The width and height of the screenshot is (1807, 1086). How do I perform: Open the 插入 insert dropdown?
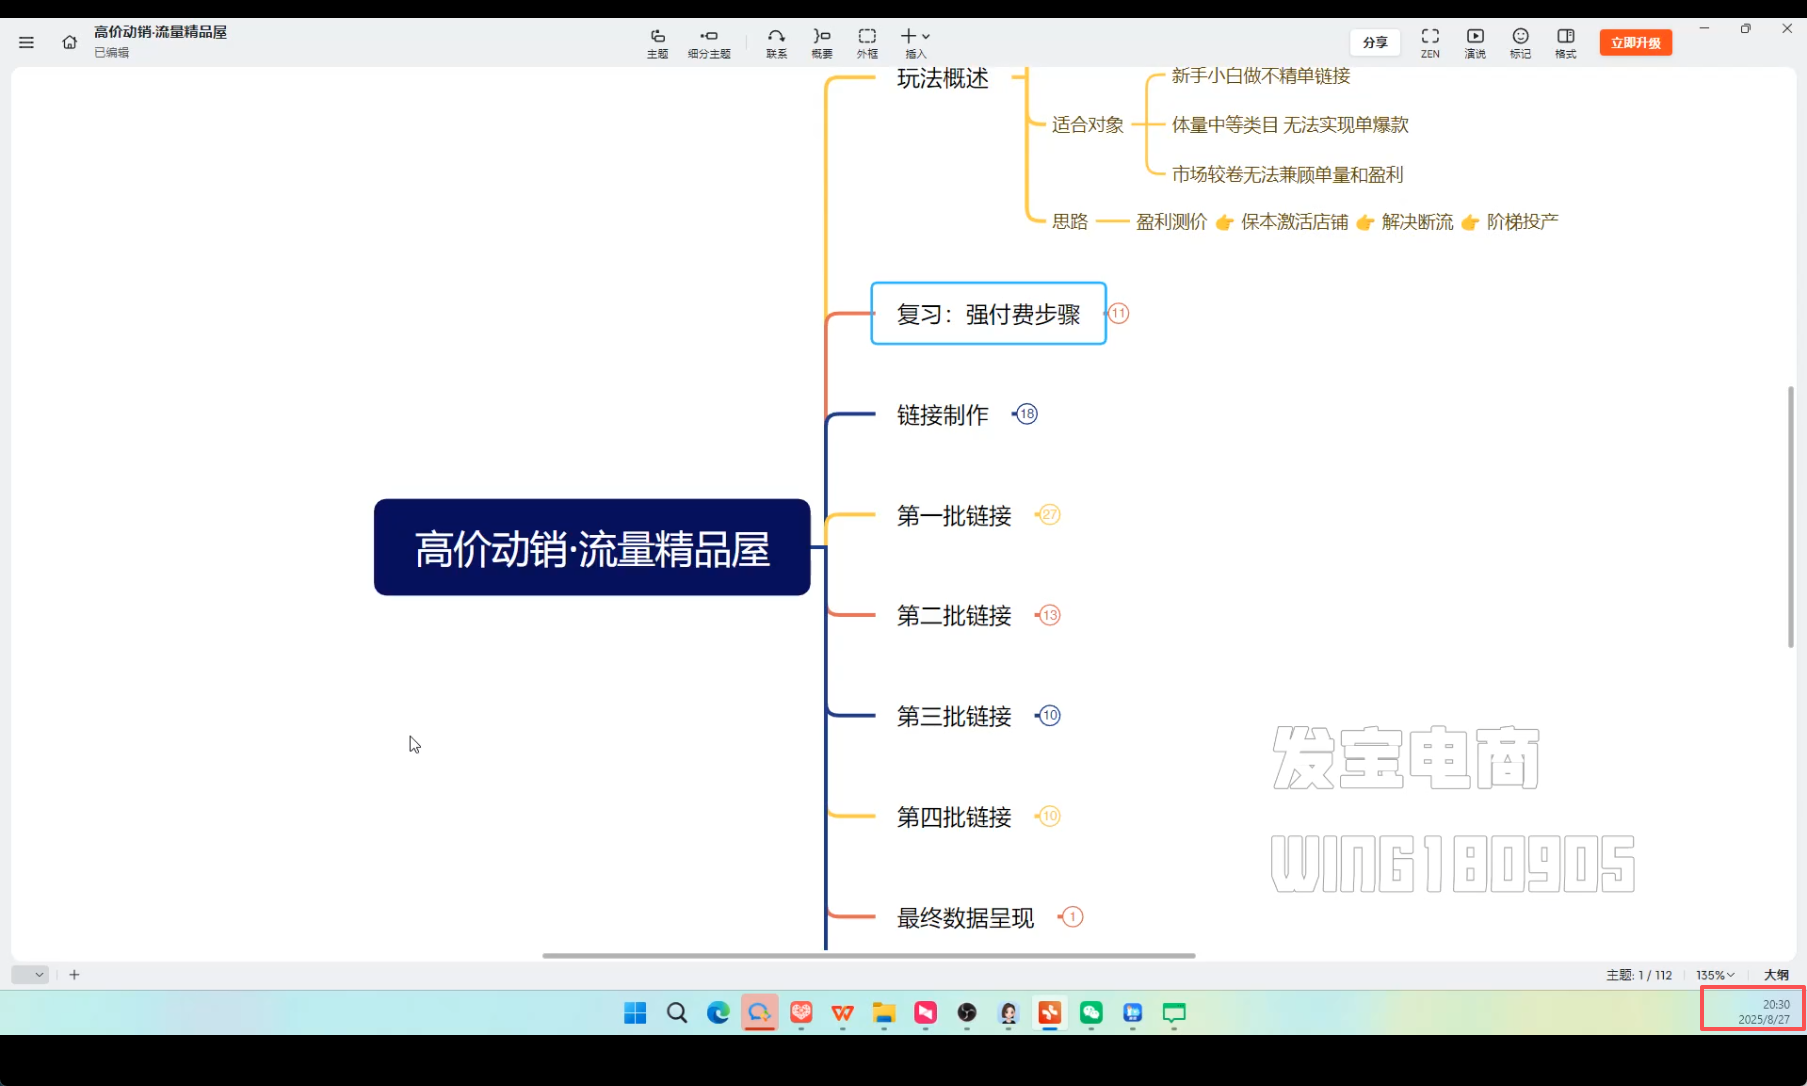tap(916, 42)
